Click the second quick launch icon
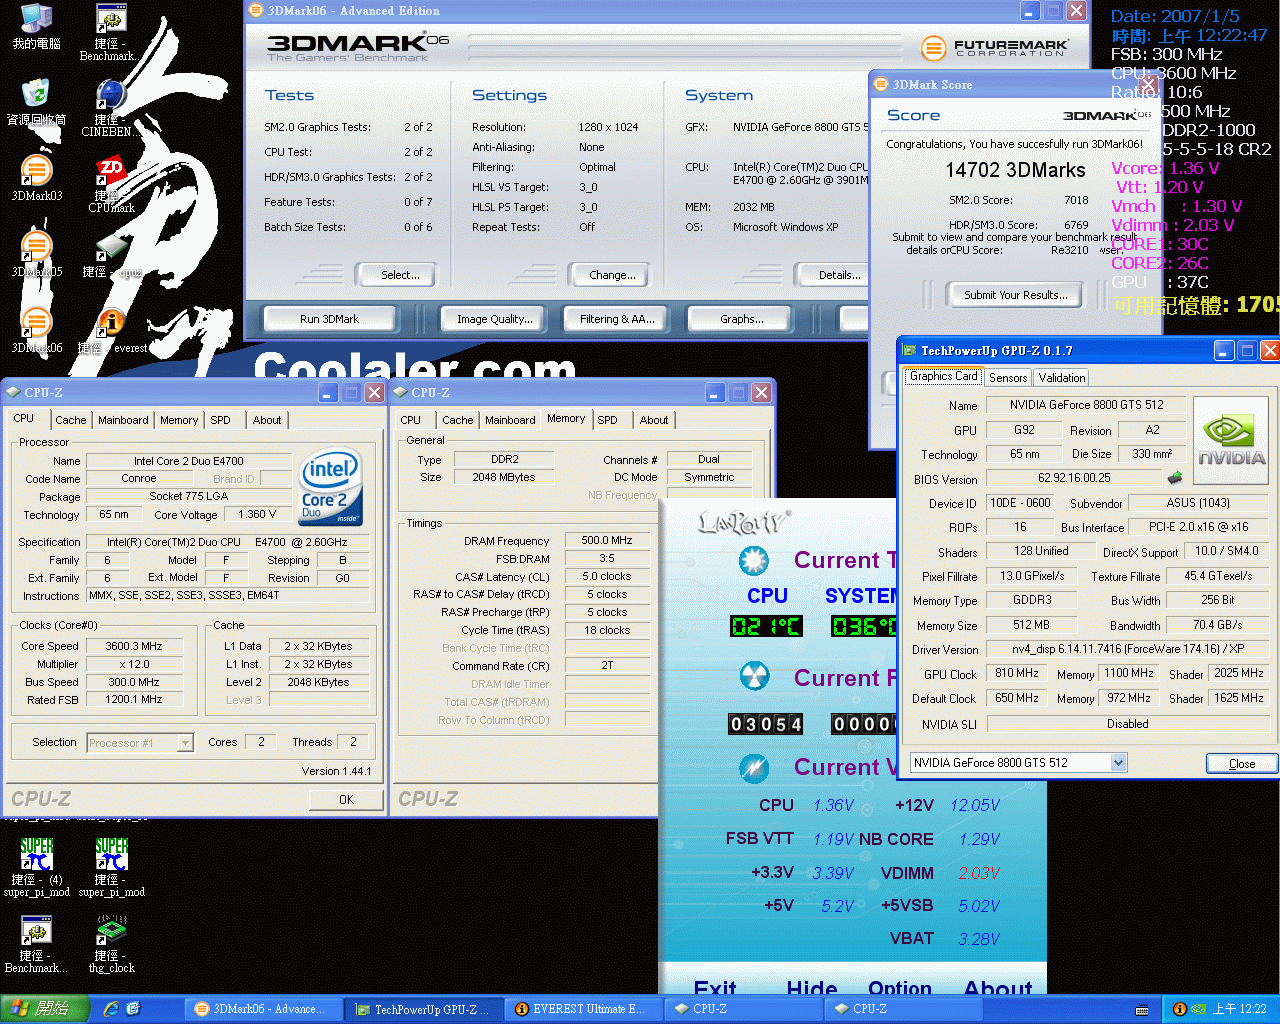This screenshot has height=1024, width=1280. pyautogui.click(x=133, y=1009)
